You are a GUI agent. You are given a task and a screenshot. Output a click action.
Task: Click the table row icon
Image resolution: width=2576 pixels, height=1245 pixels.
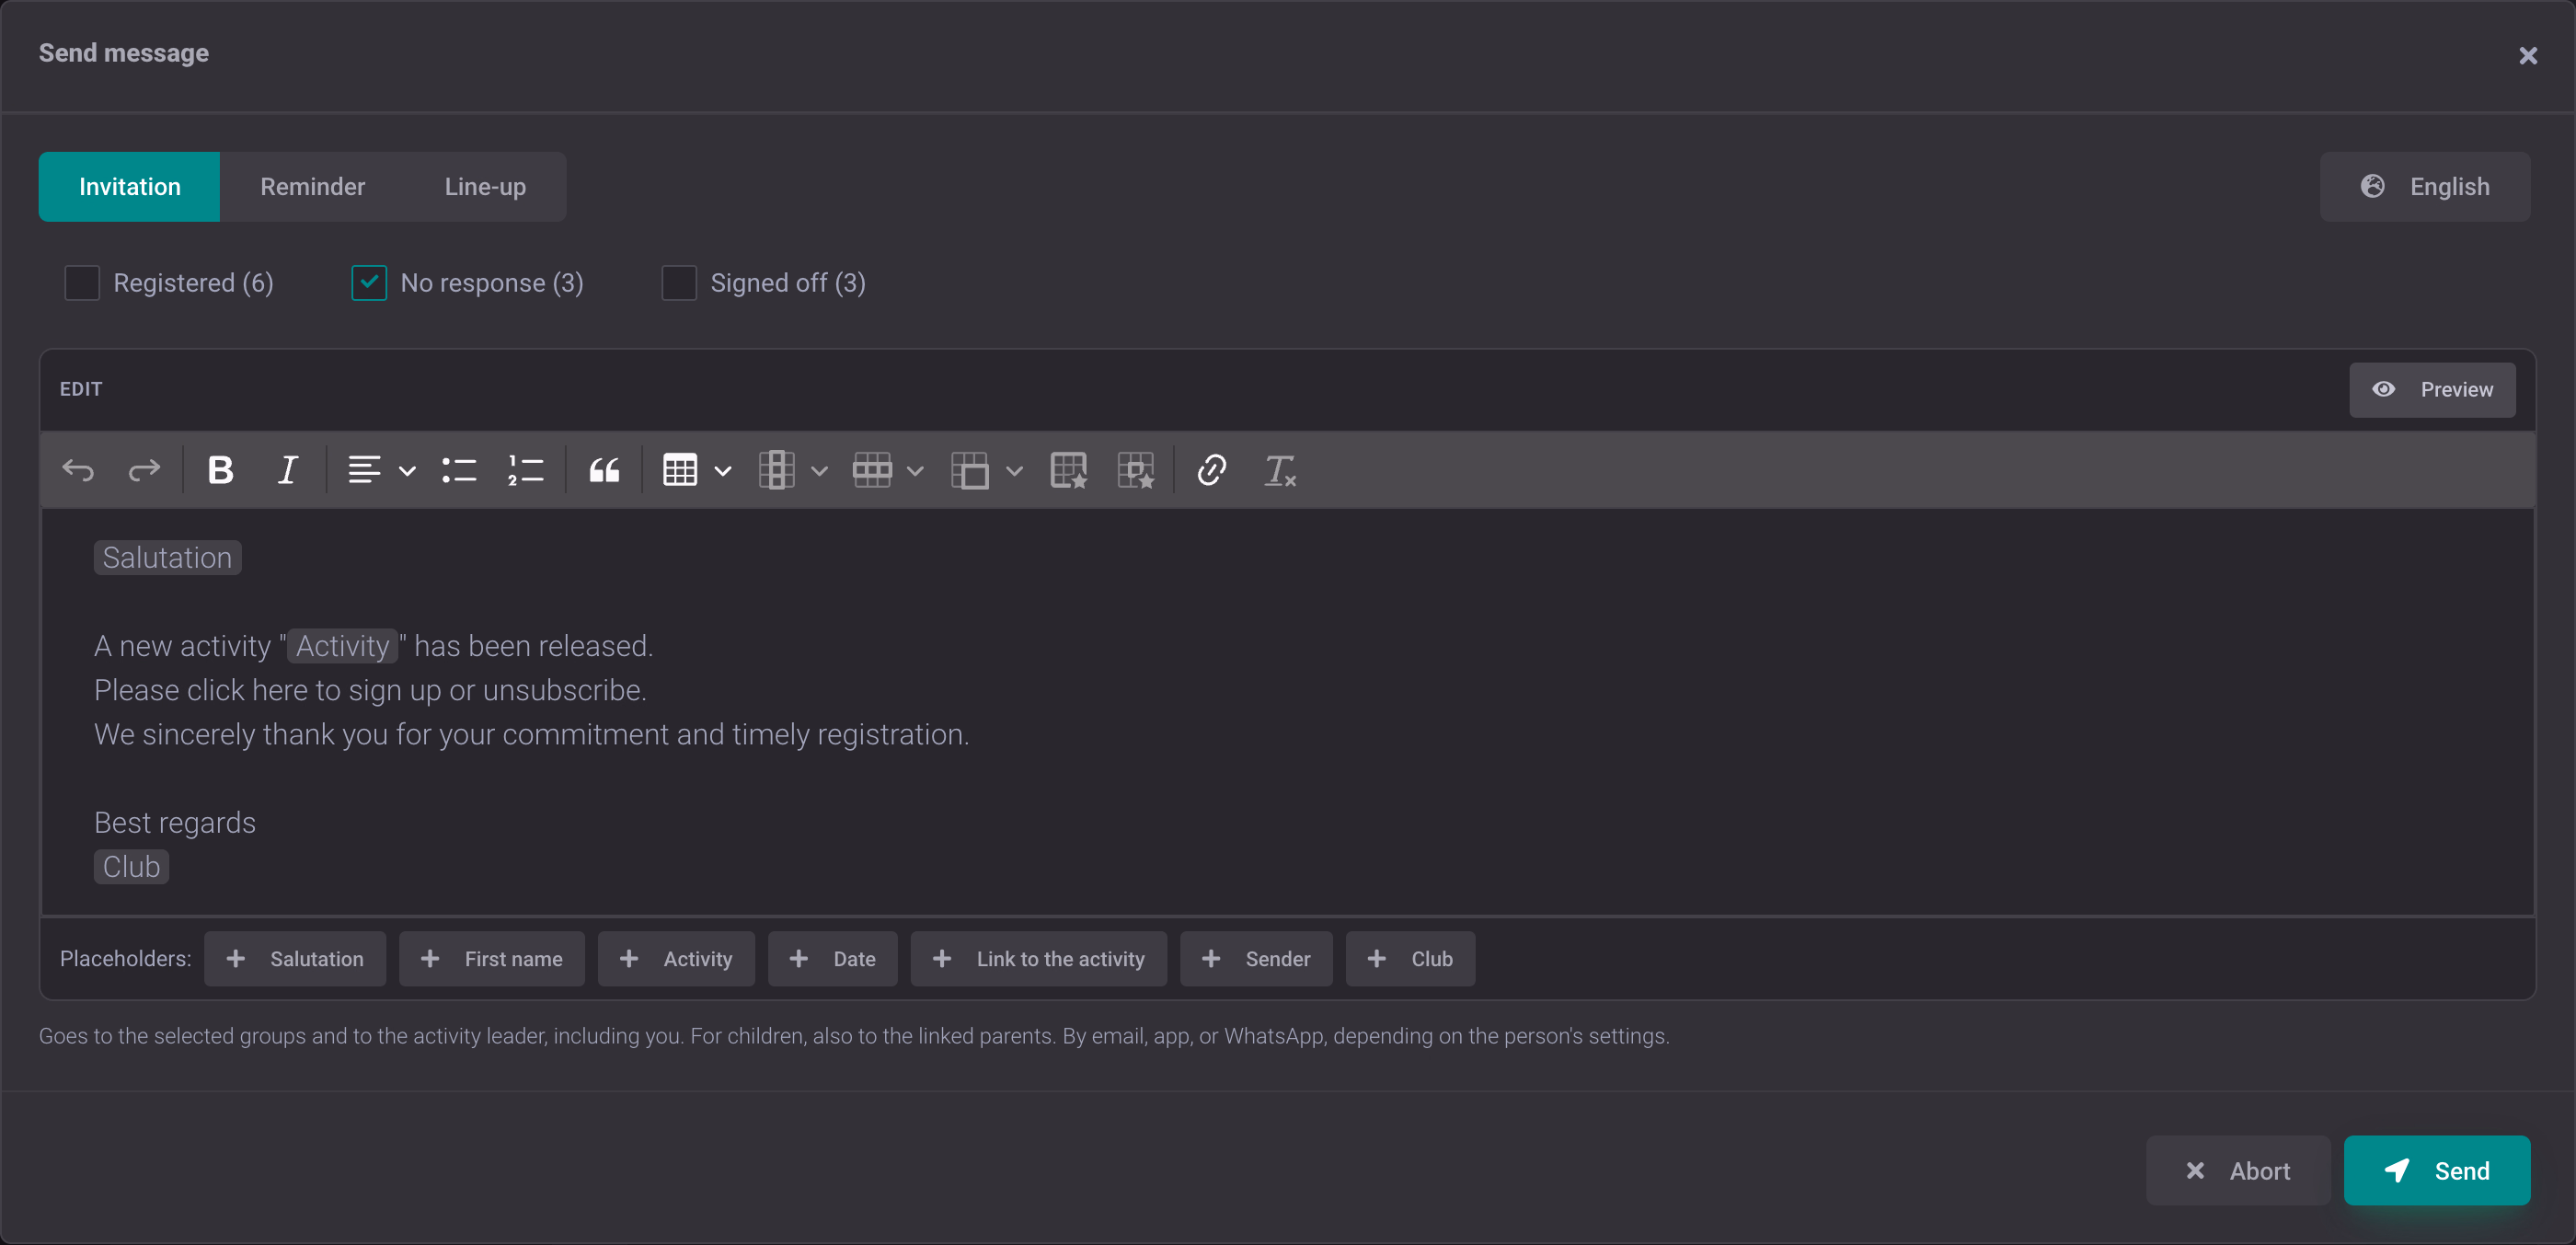(872, 470)
